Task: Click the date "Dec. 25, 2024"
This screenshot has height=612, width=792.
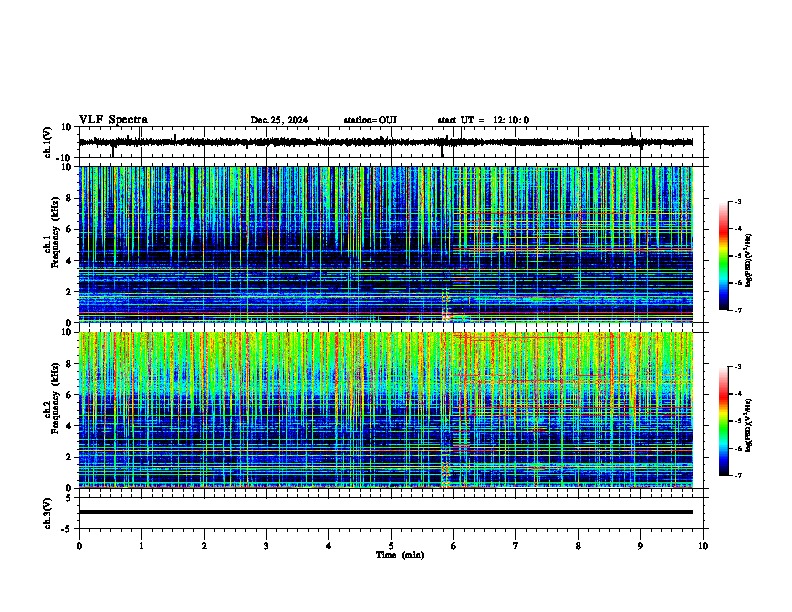Action: pos(279,120)
